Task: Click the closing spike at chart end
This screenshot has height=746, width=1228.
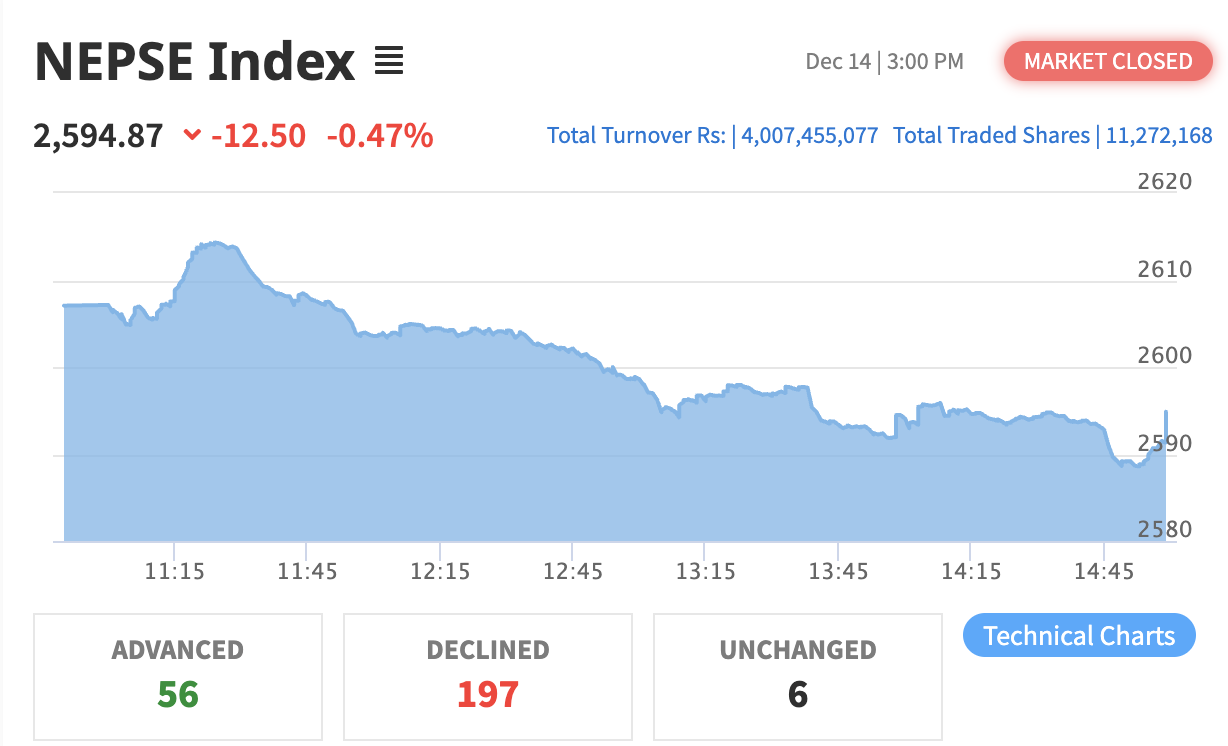Action: [x=1166, y=412]
